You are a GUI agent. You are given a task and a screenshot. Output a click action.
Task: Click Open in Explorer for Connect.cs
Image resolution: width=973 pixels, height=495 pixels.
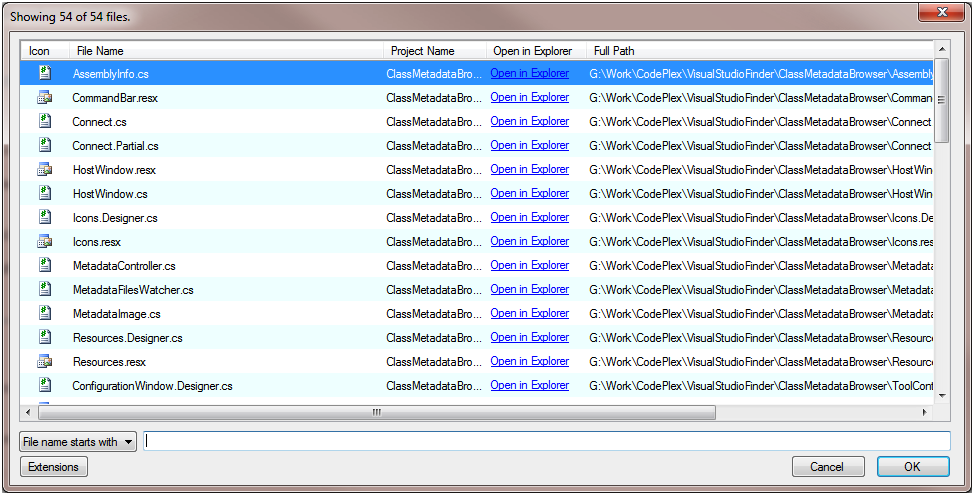(x=529, y=122)
